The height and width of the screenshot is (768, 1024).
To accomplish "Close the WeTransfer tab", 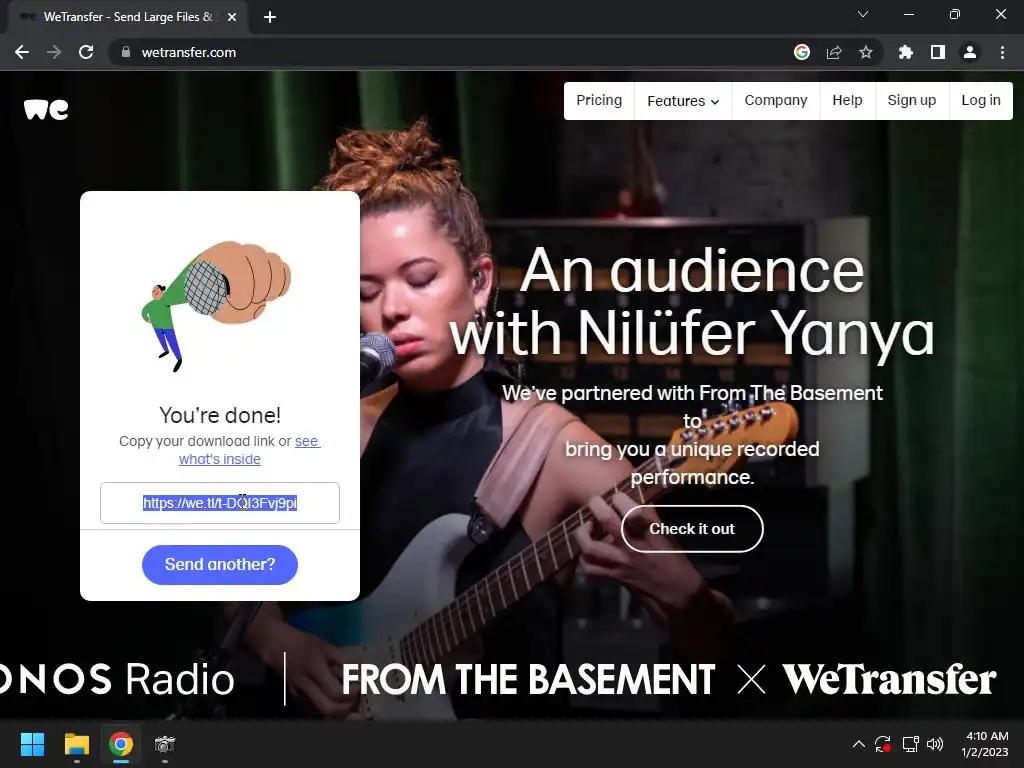I will click(x=232, y=17).
